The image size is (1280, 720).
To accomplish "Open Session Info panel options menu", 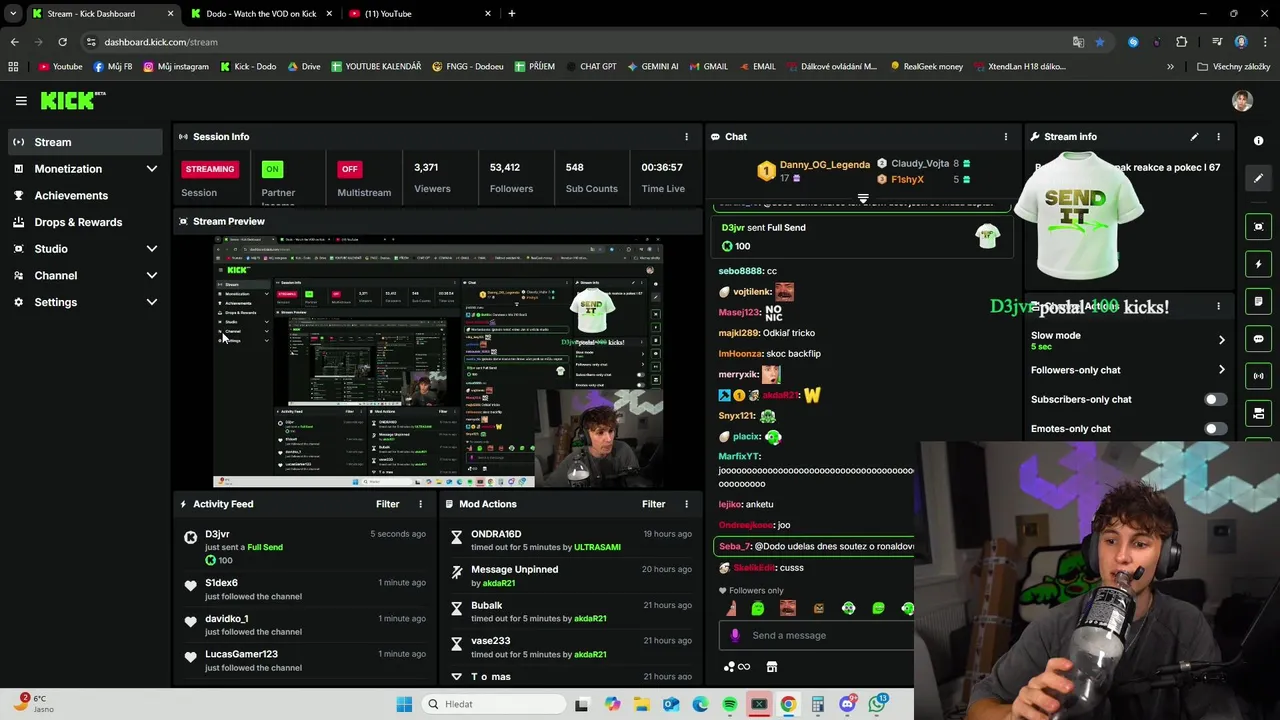I will click(686, 137).
